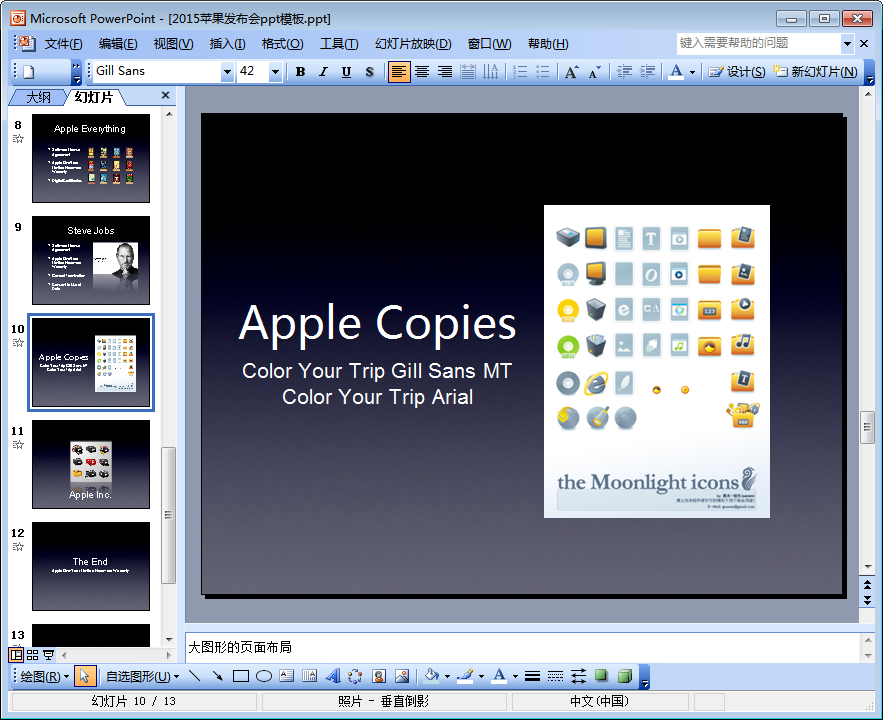
Task: Switch to the 幻灯片 slides tab
Action: click(x=93, y=97)
